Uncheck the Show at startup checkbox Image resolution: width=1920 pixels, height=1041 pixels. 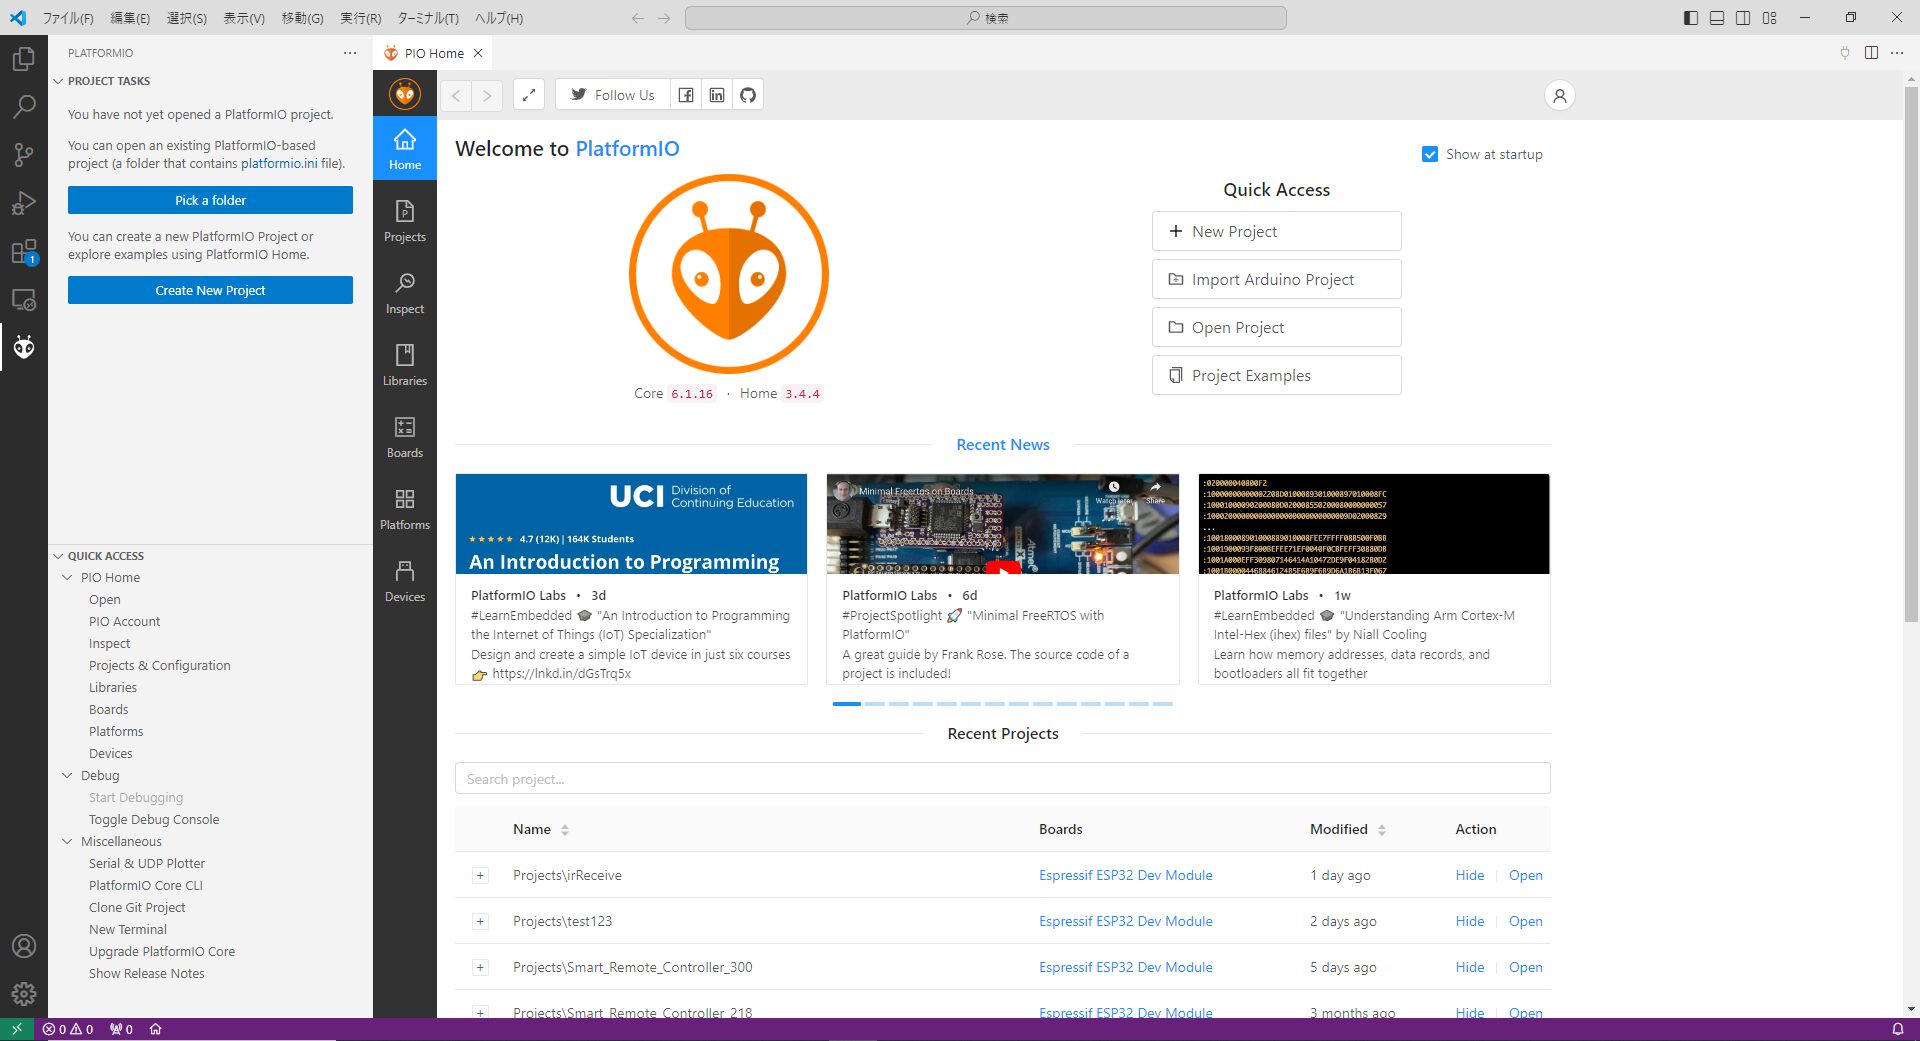[1430, 154]
